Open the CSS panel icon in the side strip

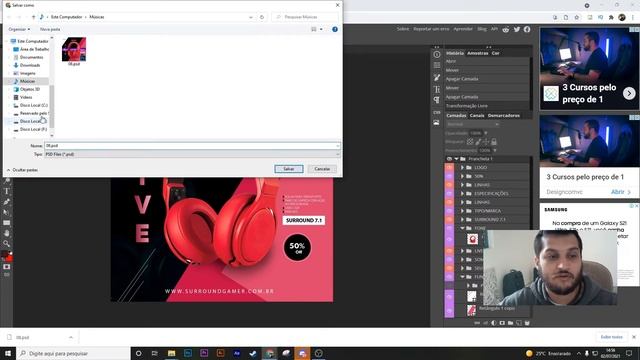(x=437, y=112)
